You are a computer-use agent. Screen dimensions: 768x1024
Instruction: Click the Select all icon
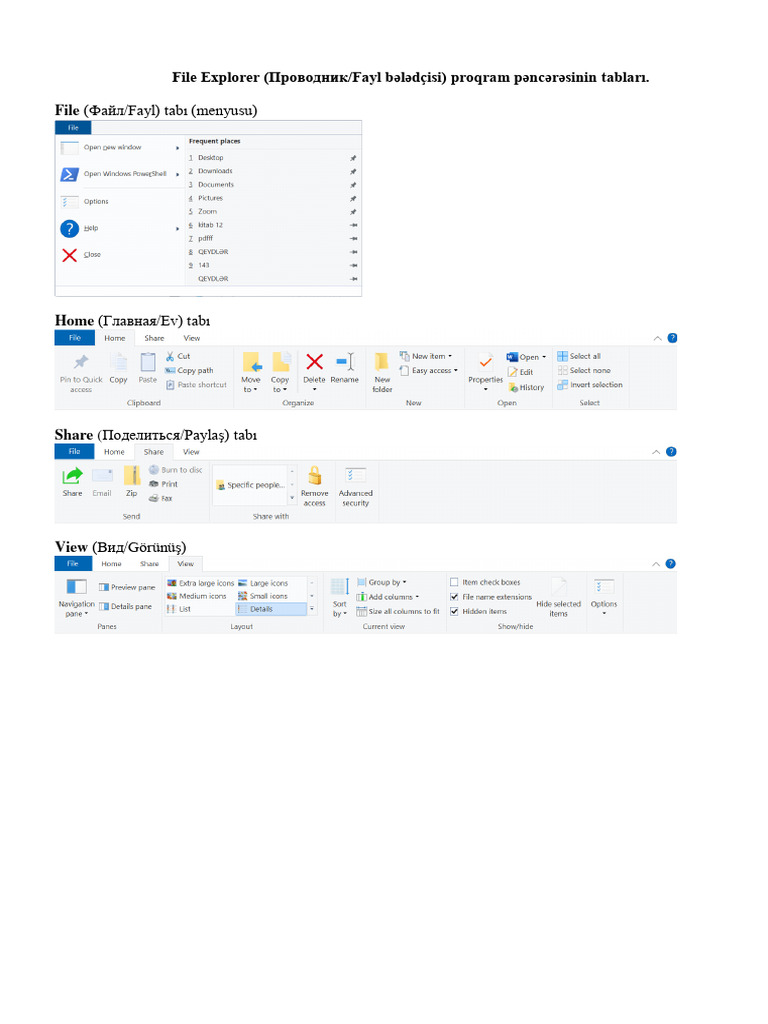(562, 356)
